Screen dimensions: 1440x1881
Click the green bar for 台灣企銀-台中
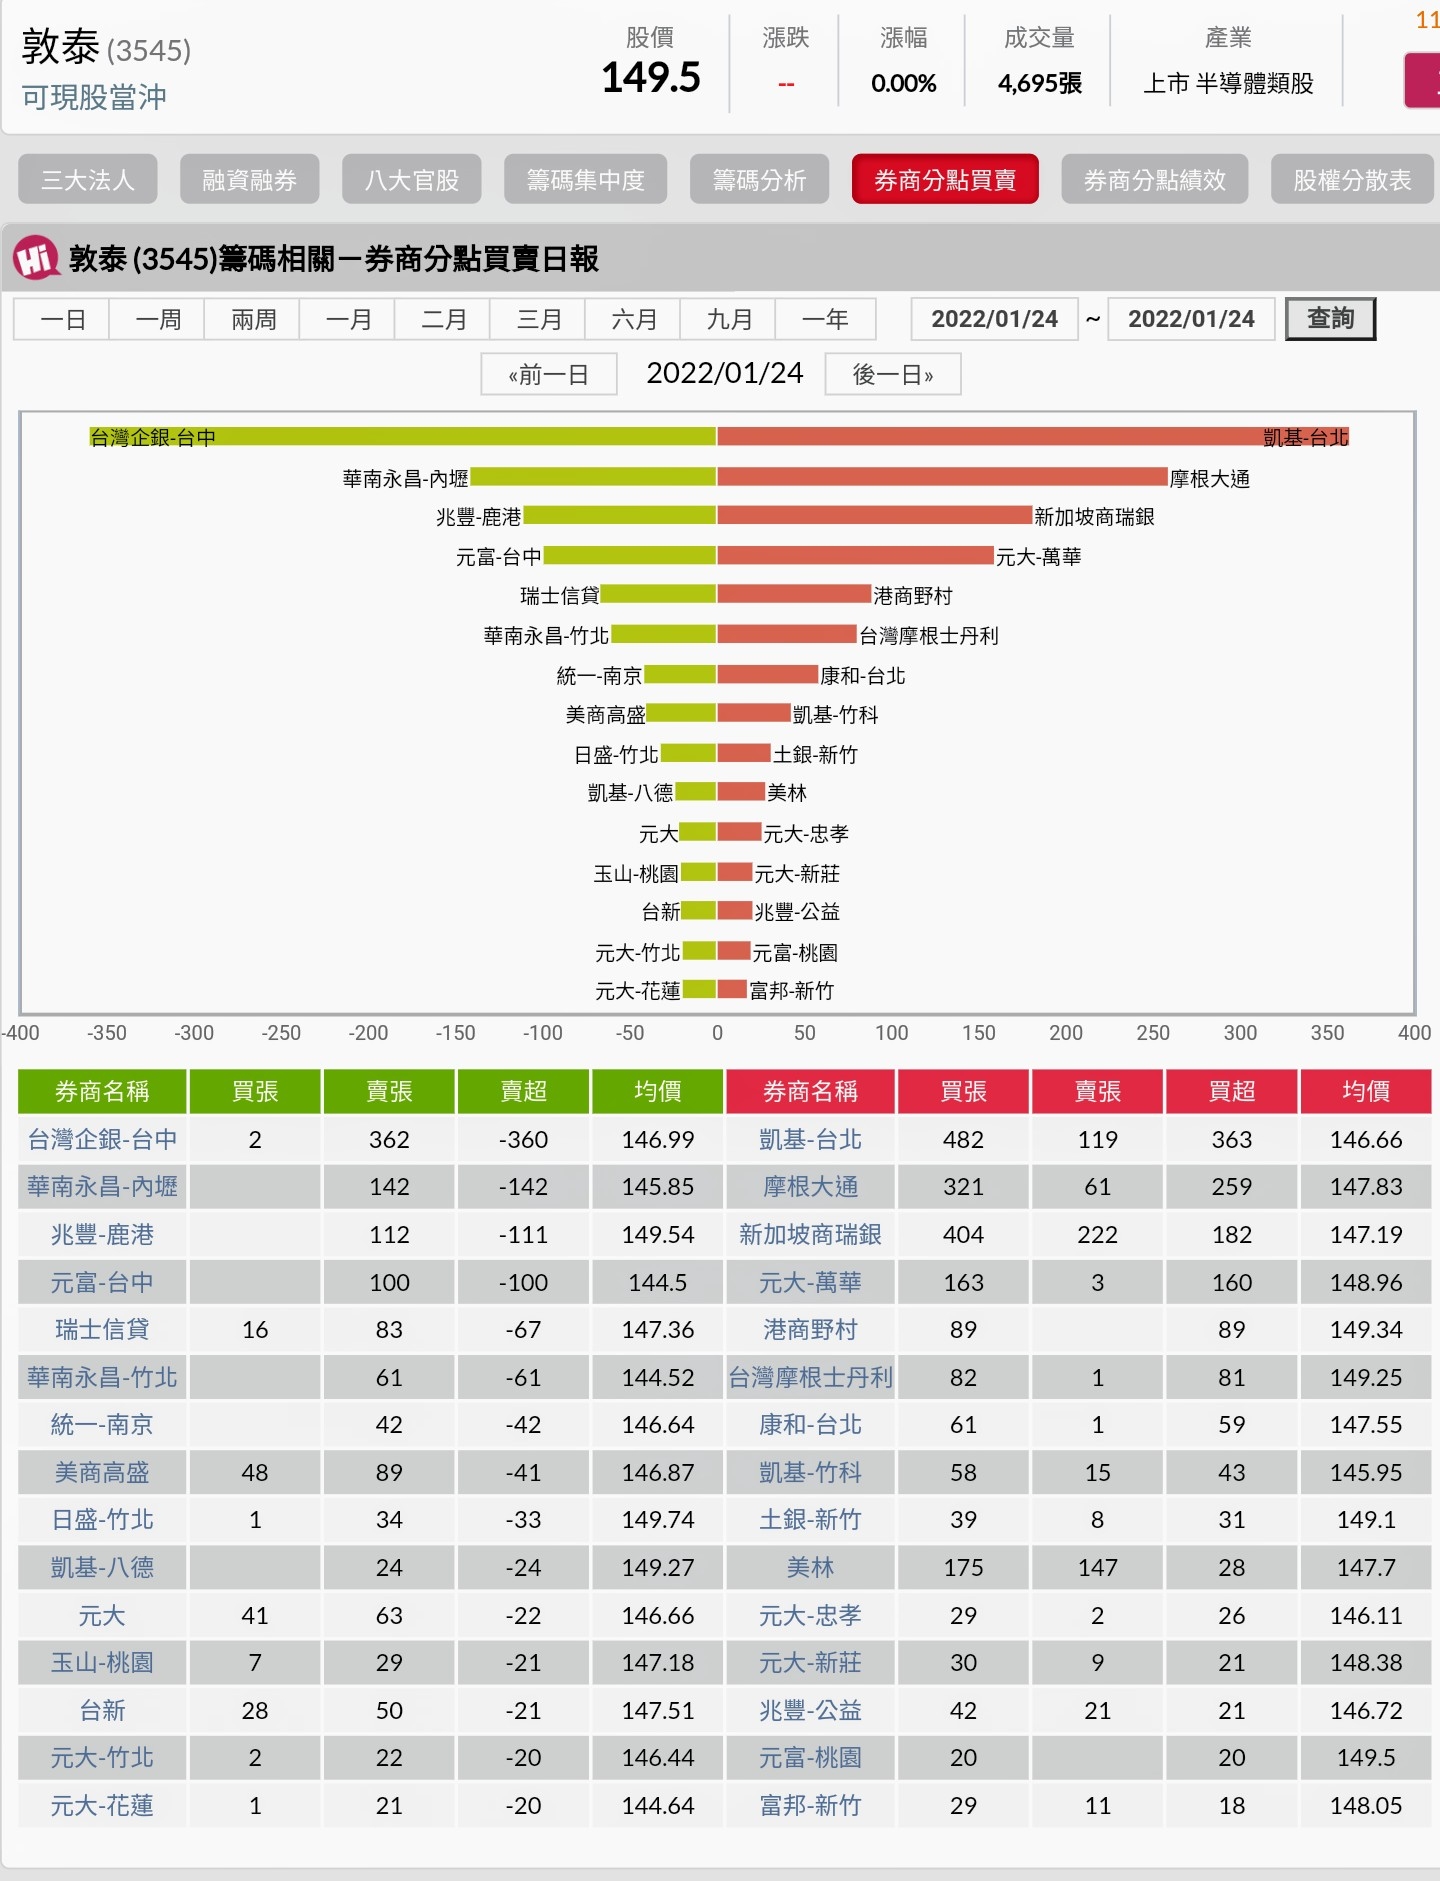[x=403, y=437]
